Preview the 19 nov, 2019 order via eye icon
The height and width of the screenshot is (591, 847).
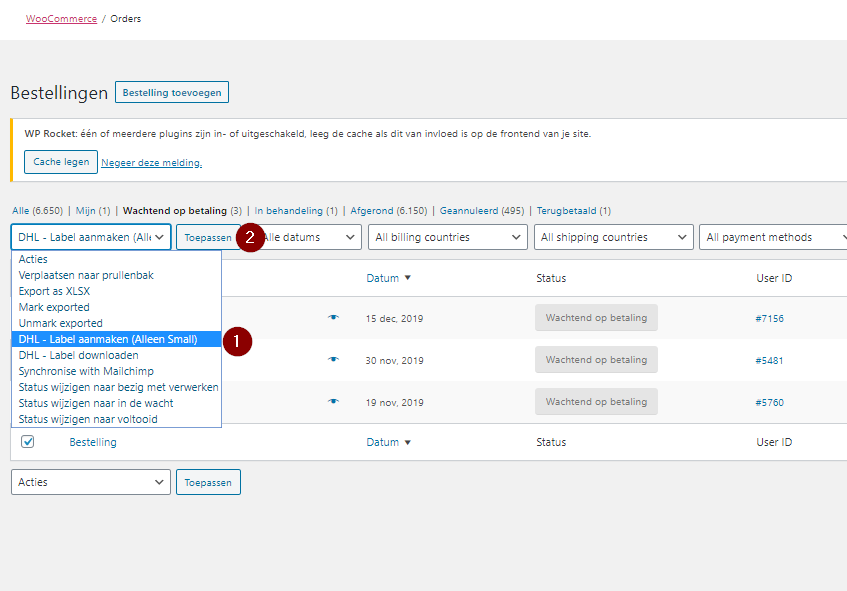tap(333, 402)
